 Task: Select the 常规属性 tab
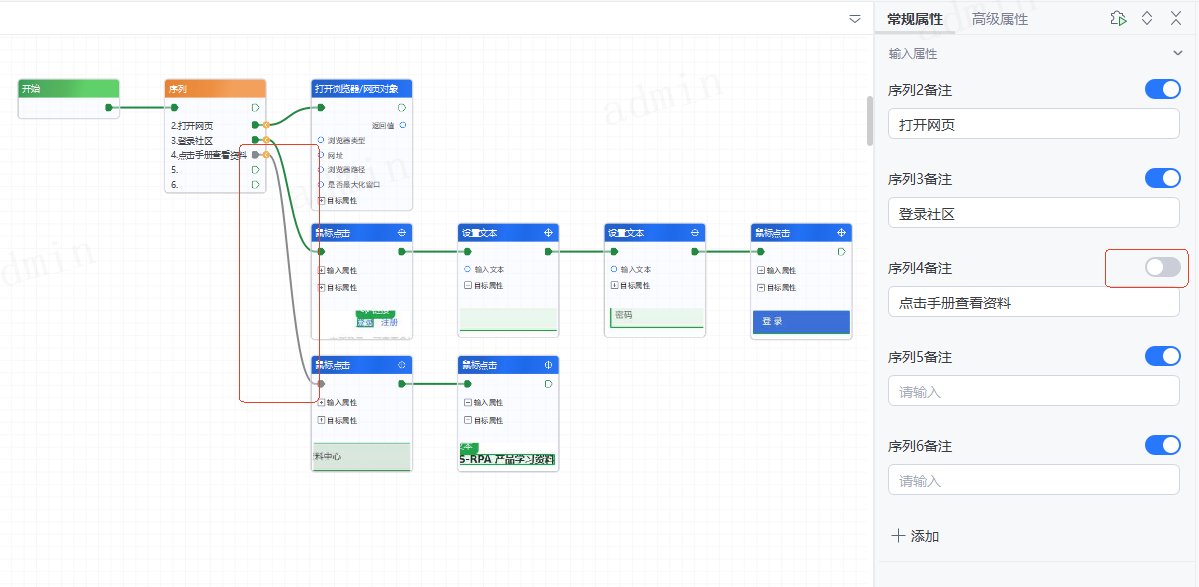coord(914,19)
